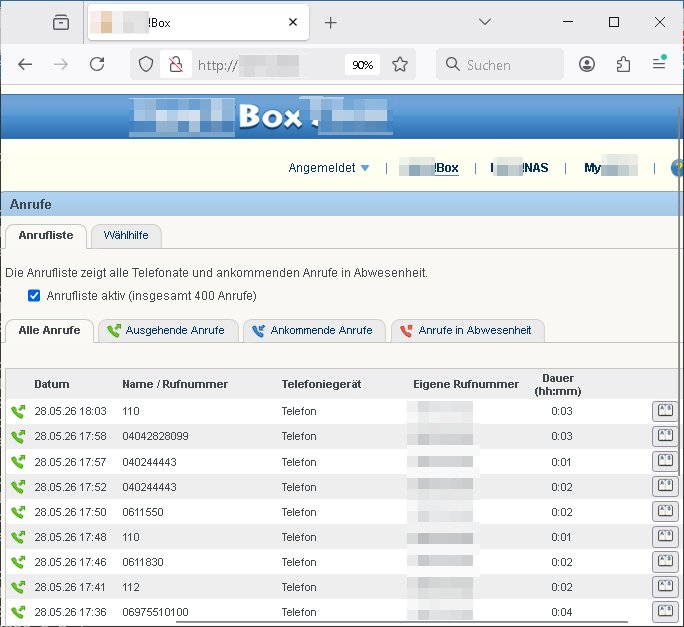Image resolution: width=684 pixels, height=627 pixels.
Task: Add 18:03 call number to phonebook
Action: click(x=665, y=411)
